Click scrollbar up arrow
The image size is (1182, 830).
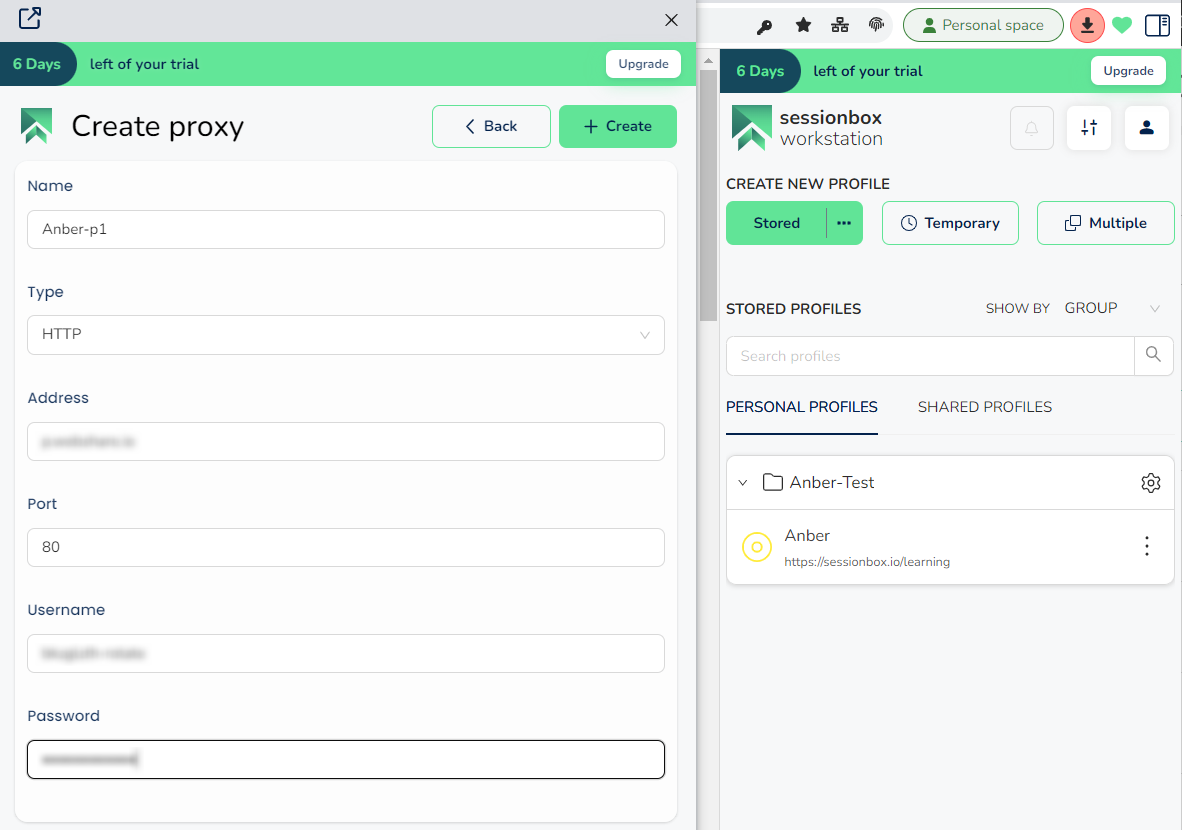pos(708,60)
